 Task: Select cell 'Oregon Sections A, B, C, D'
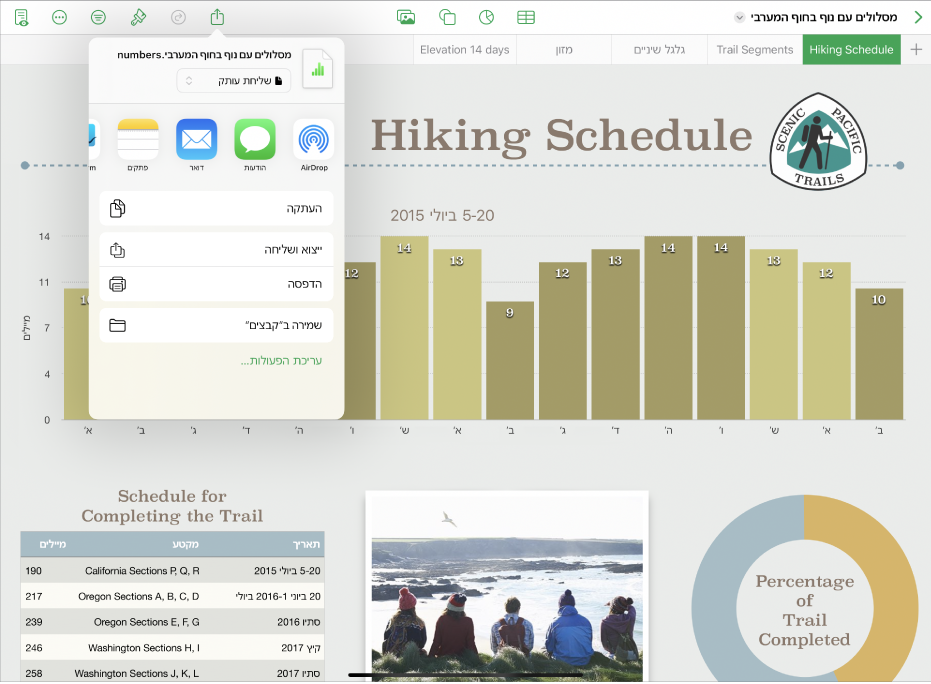pos(139,597)
